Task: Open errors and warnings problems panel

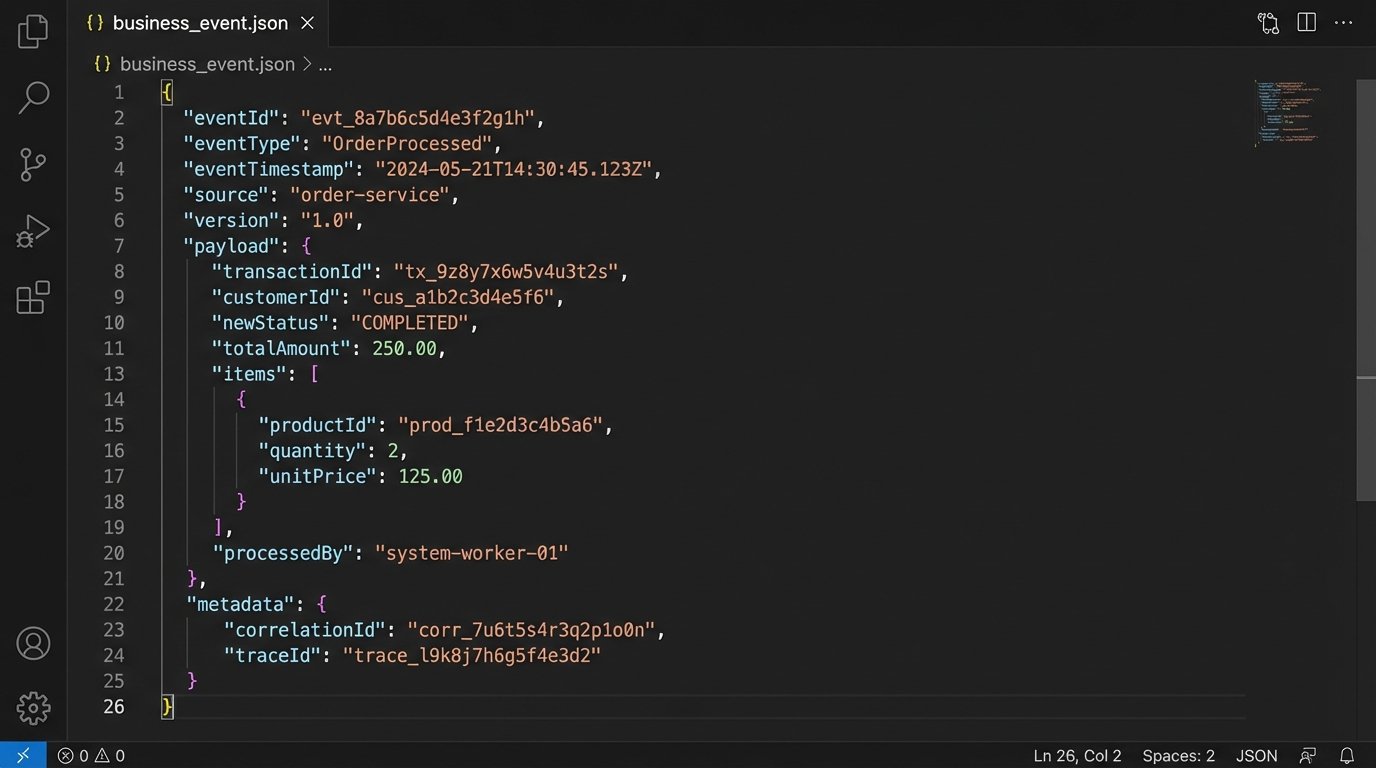Action: (91, 756)
